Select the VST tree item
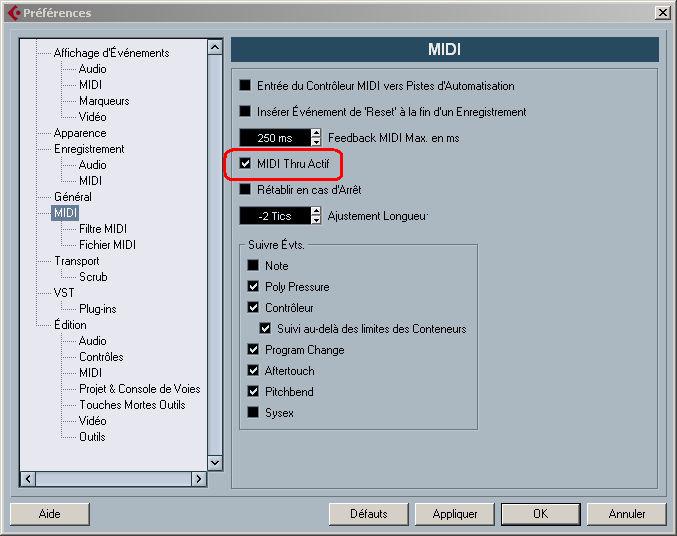Image resolution: width=677 pixels, height=536 pixels. pos(64,292)
